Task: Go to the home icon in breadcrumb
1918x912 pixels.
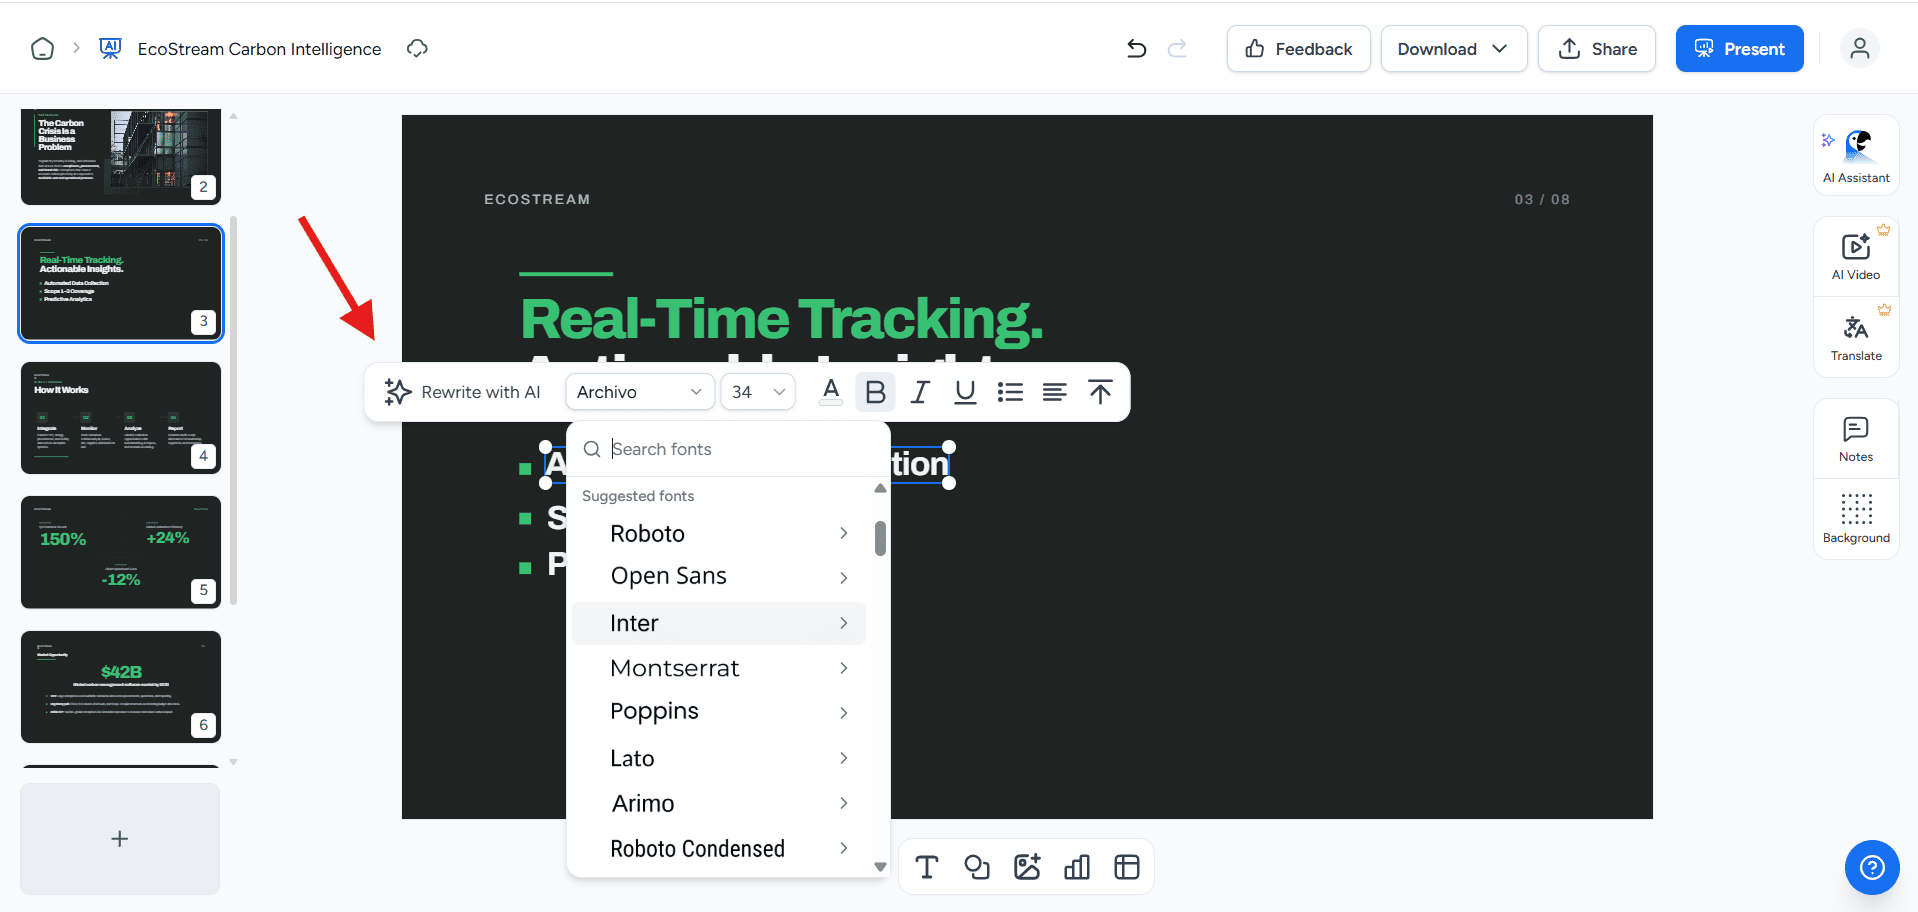Action: click(42, 48)
